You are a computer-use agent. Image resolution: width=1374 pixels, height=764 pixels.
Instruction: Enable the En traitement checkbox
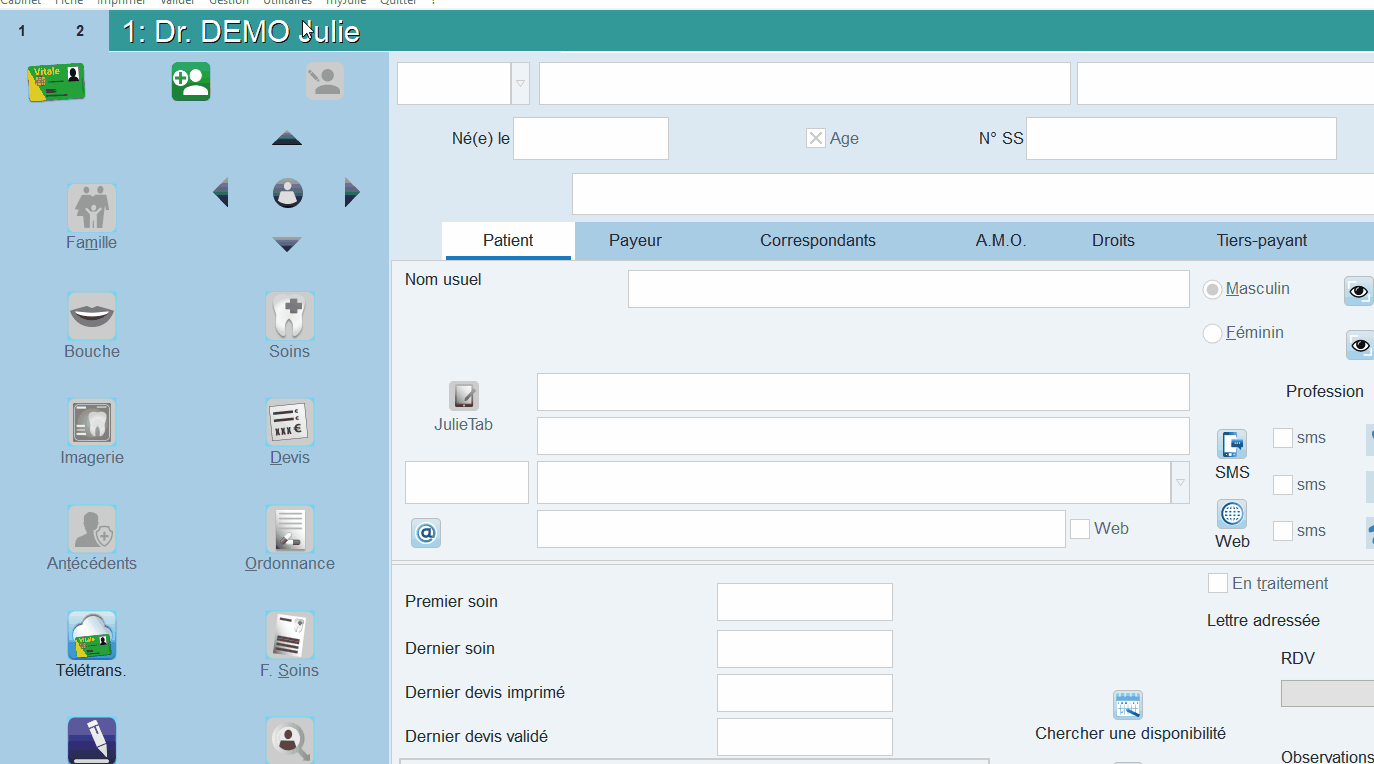point(1218,583)
